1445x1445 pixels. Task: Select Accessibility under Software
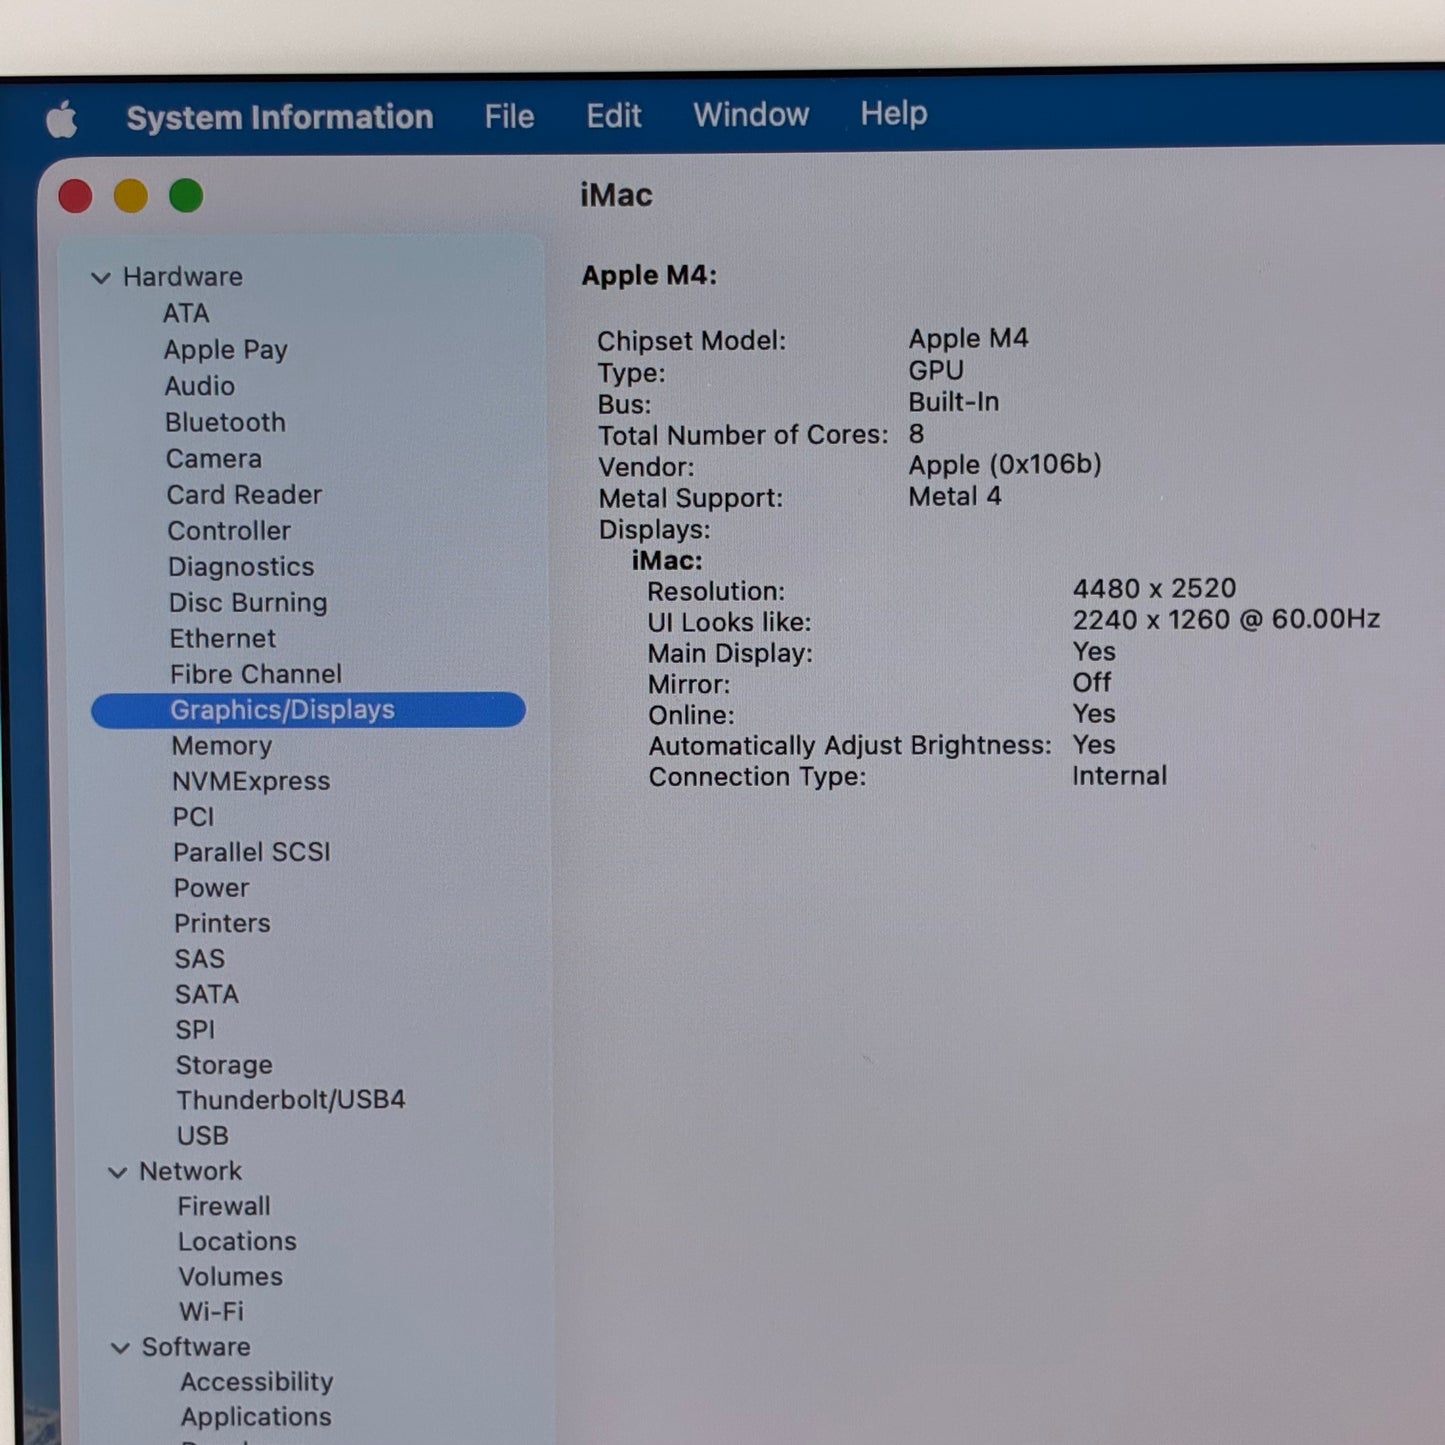coord(257,1382)
